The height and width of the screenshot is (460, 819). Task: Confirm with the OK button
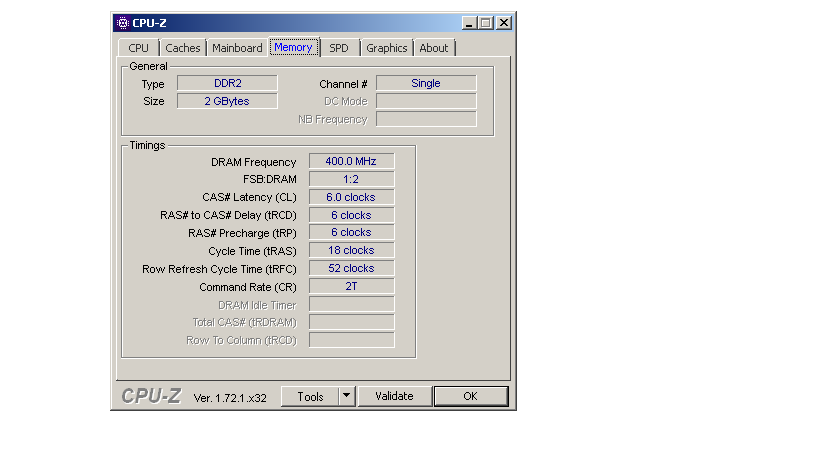pyautogui.click(x=471, y=396)
